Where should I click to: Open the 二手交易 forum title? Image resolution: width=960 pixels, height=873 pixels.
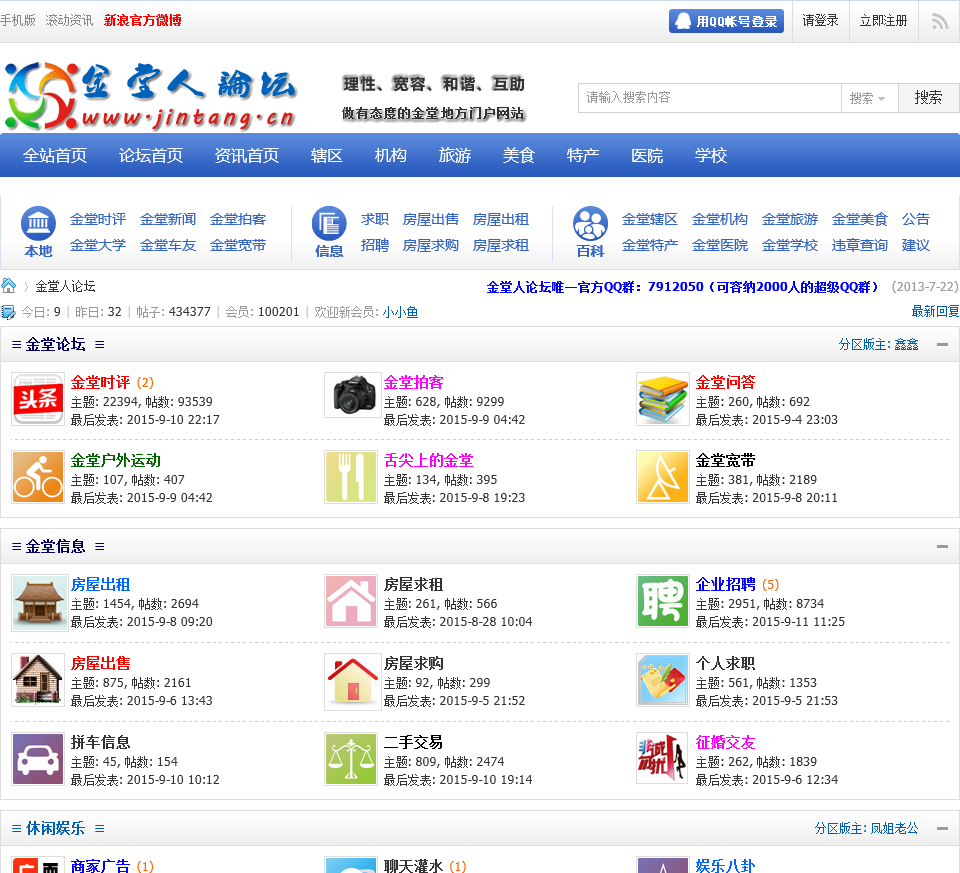413,743
